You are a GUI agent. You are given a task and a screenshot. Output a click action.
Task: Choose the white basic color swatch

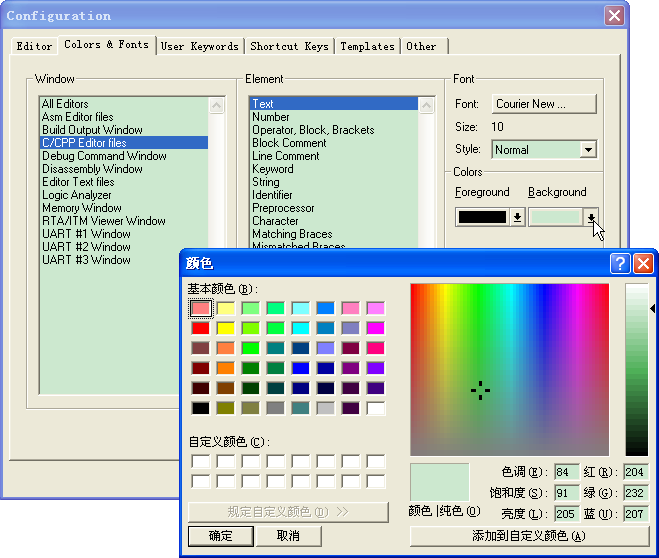(375, 408)
